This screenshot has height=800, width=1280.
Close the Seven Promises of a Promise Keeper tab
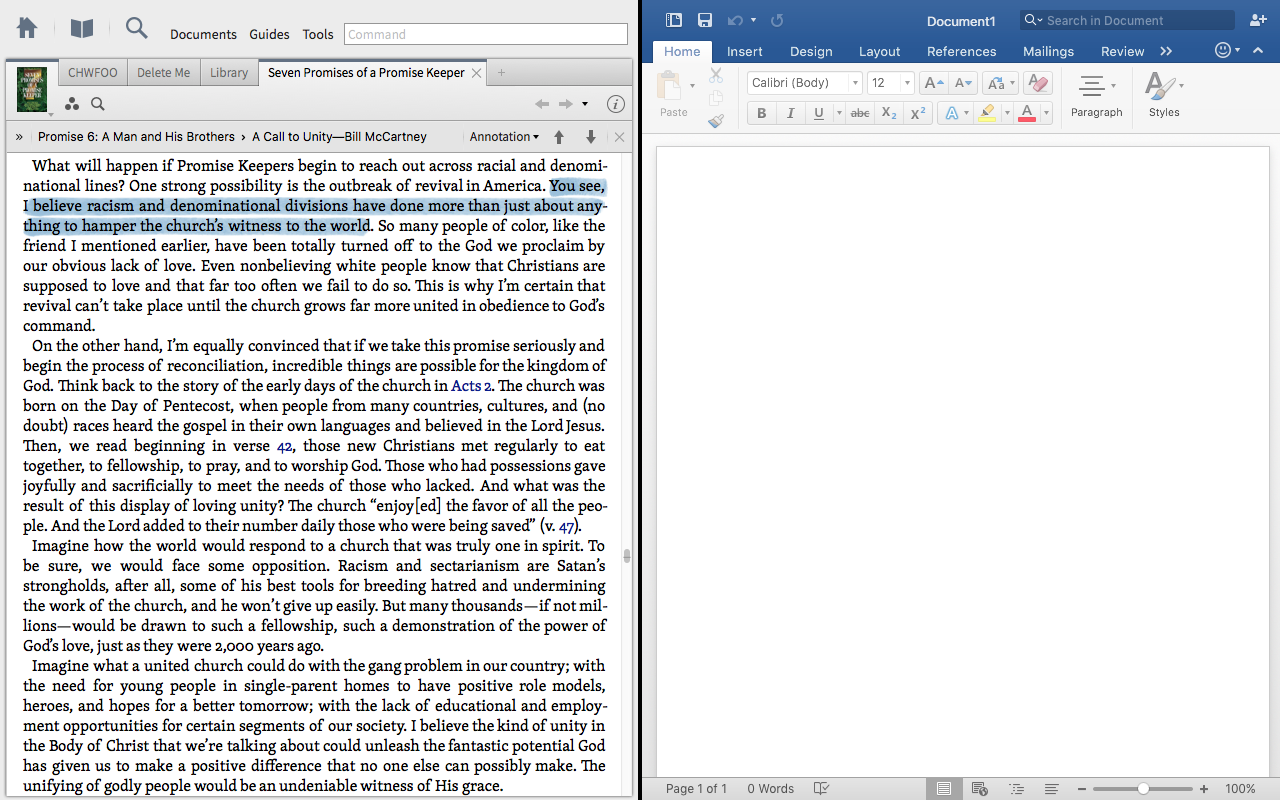point(477,73)
